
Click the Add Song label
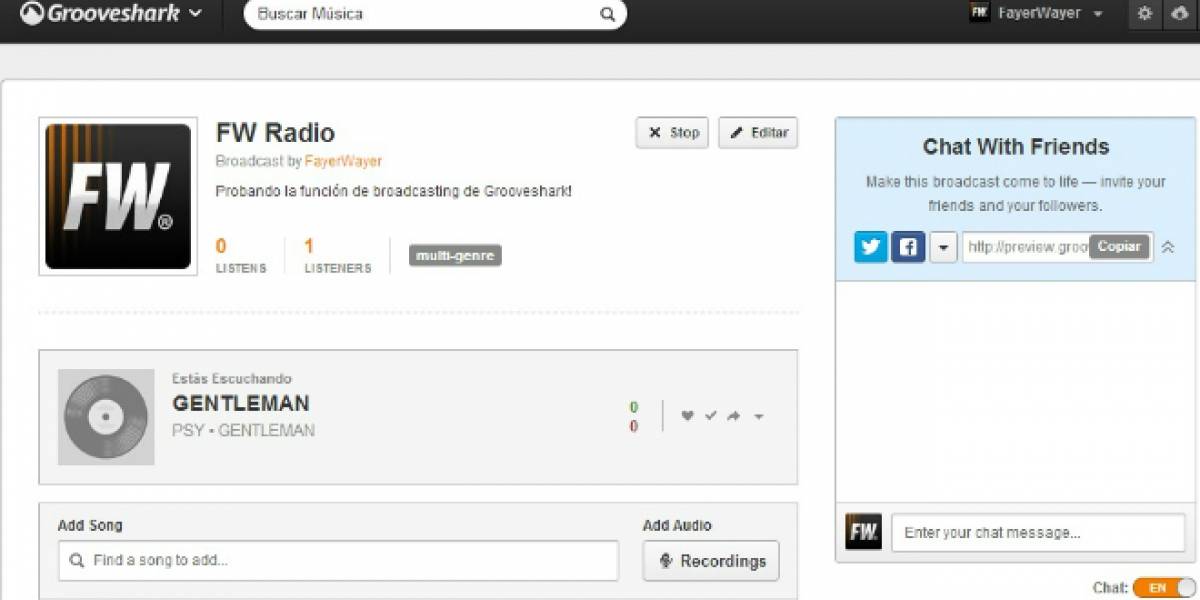tap(90, 525)
